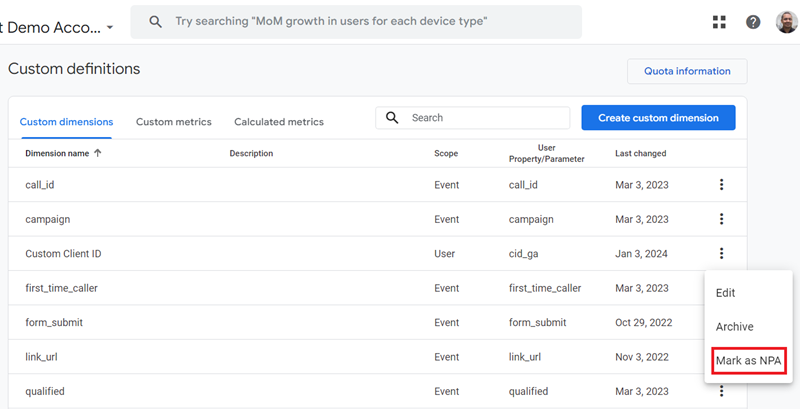Open more options for qualified row
800x409 pixels.
click(721, 391)
